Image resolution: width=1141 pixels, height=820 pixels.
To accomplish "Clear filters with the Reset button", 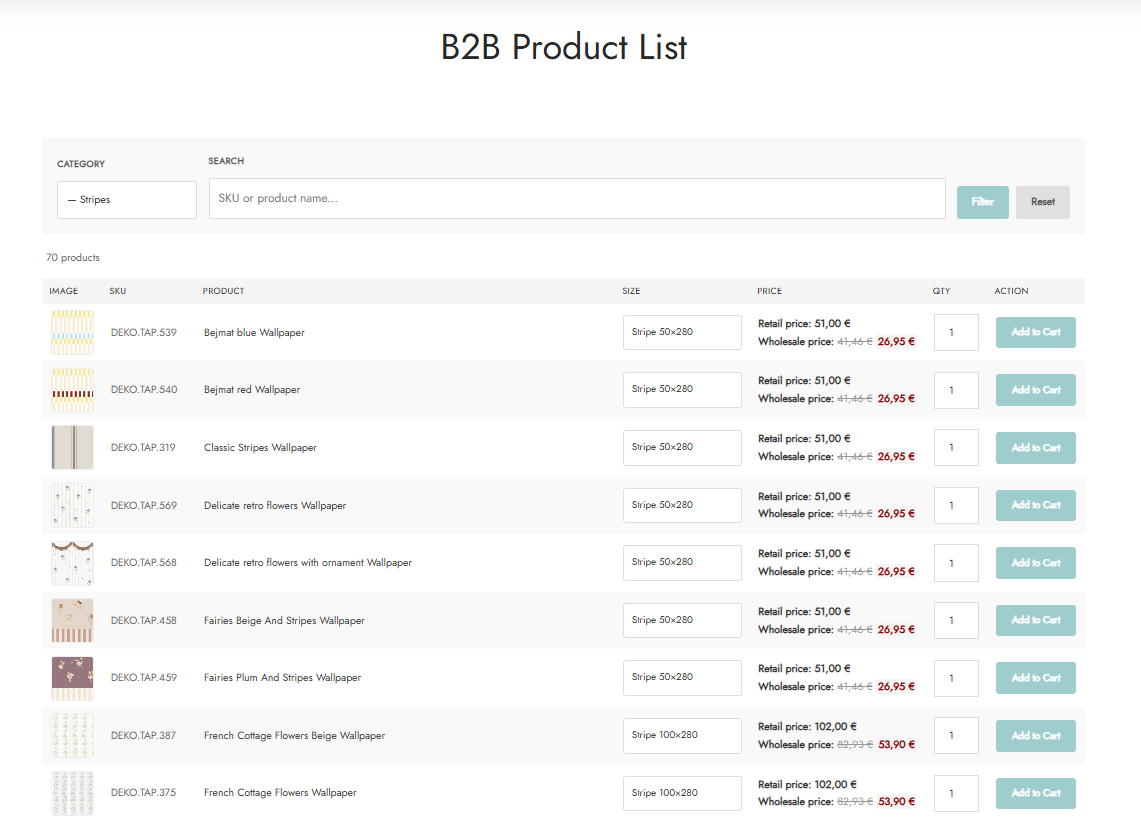I will pos(1043,202).
